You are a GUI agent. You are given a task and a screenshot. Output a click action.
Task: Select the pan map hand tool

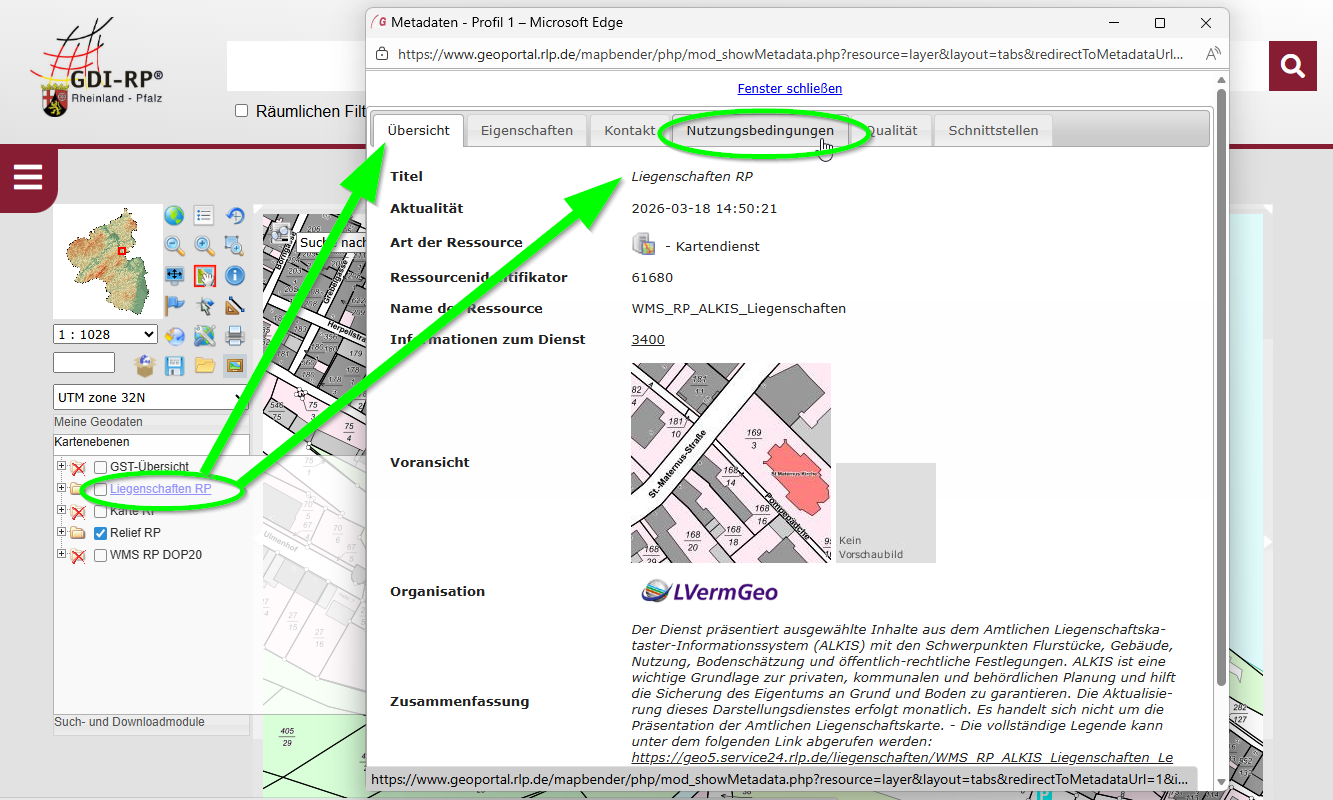pyautogui.click(x=204, y=276)
